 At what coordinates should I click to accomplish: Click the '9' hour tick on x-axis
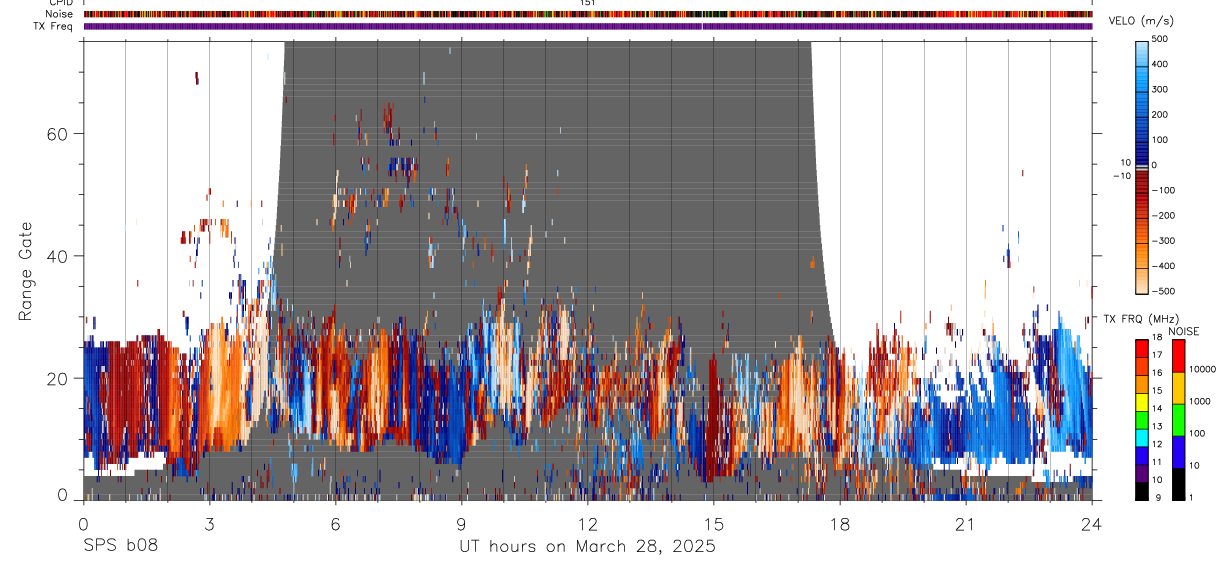(461, 523)
